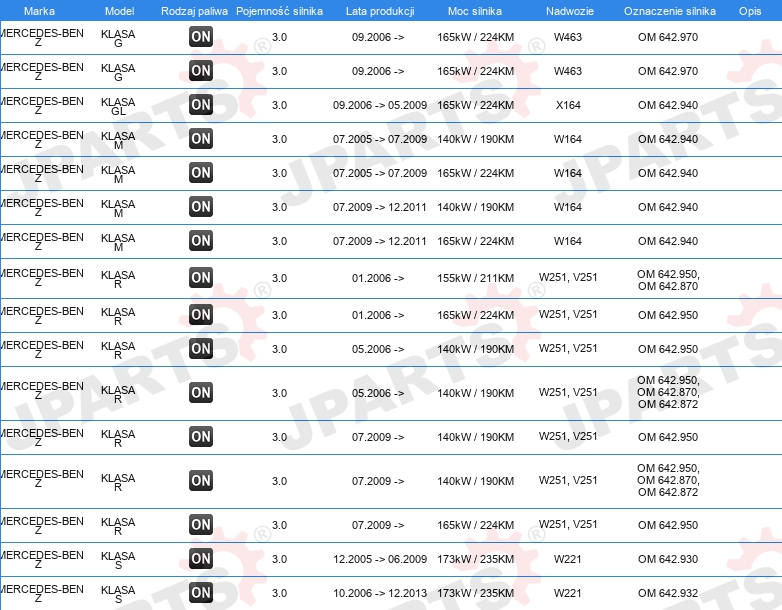Viewport: 782px width, 610px height.
Task: Click ON icon for KLASA R 07.2009 three-engine row
Action: 201,481
